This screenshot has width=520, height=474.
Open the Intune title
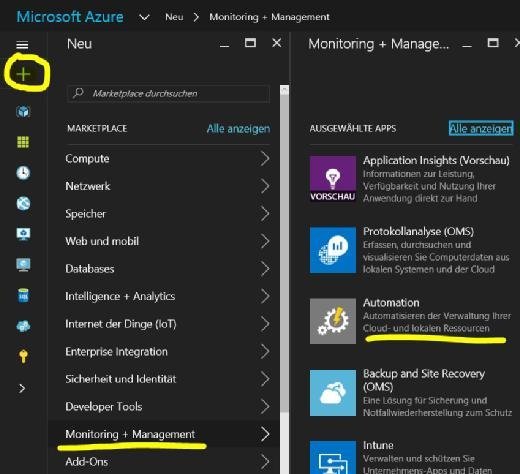378,445
